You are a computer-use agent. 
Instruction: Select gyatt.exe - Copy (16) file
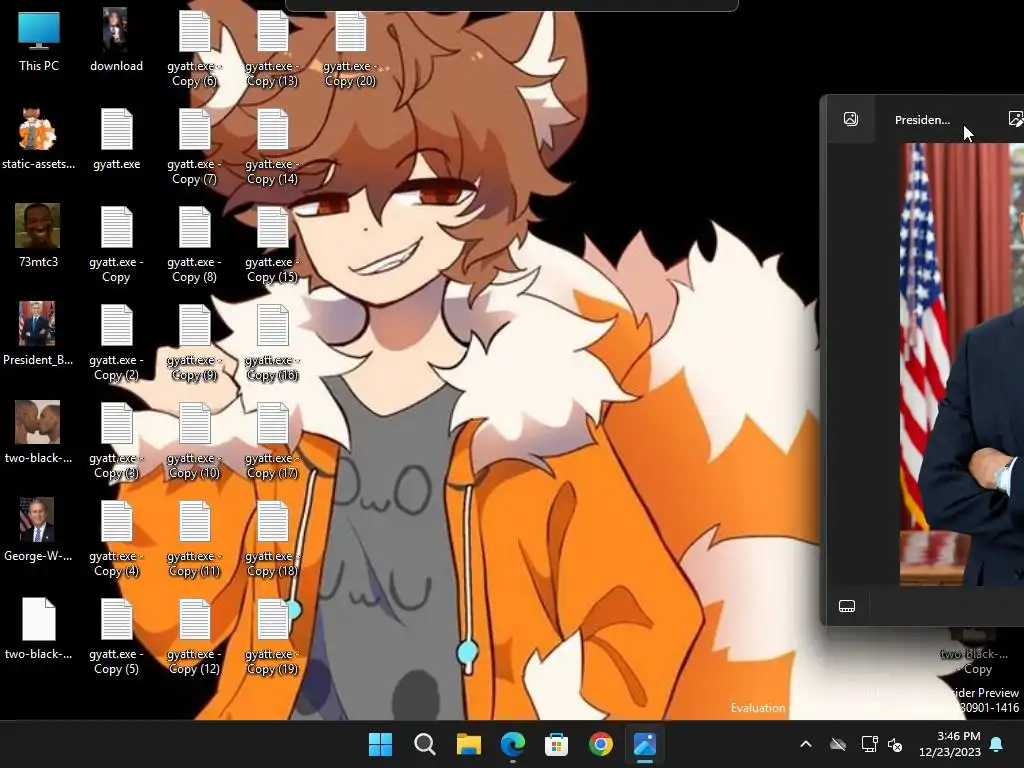[272, 343]
